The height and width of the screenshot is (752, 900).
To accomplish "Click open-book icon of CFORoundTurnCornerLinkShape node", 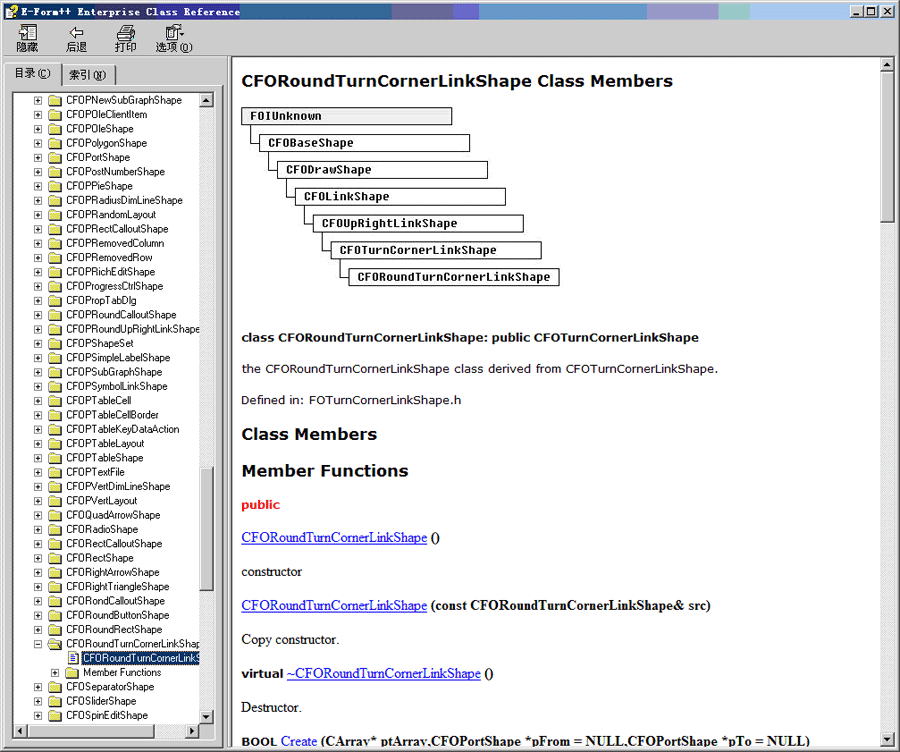I will click(55, 644).
